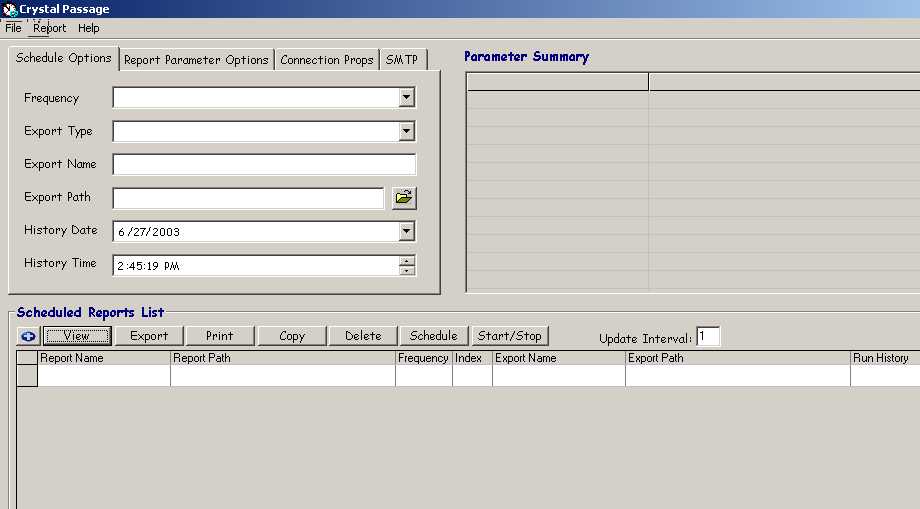The width and height of the screenshot is (920, 509).
Task: Click the Update Interval label
Action: pyautogui.click(x=645, y=339)
